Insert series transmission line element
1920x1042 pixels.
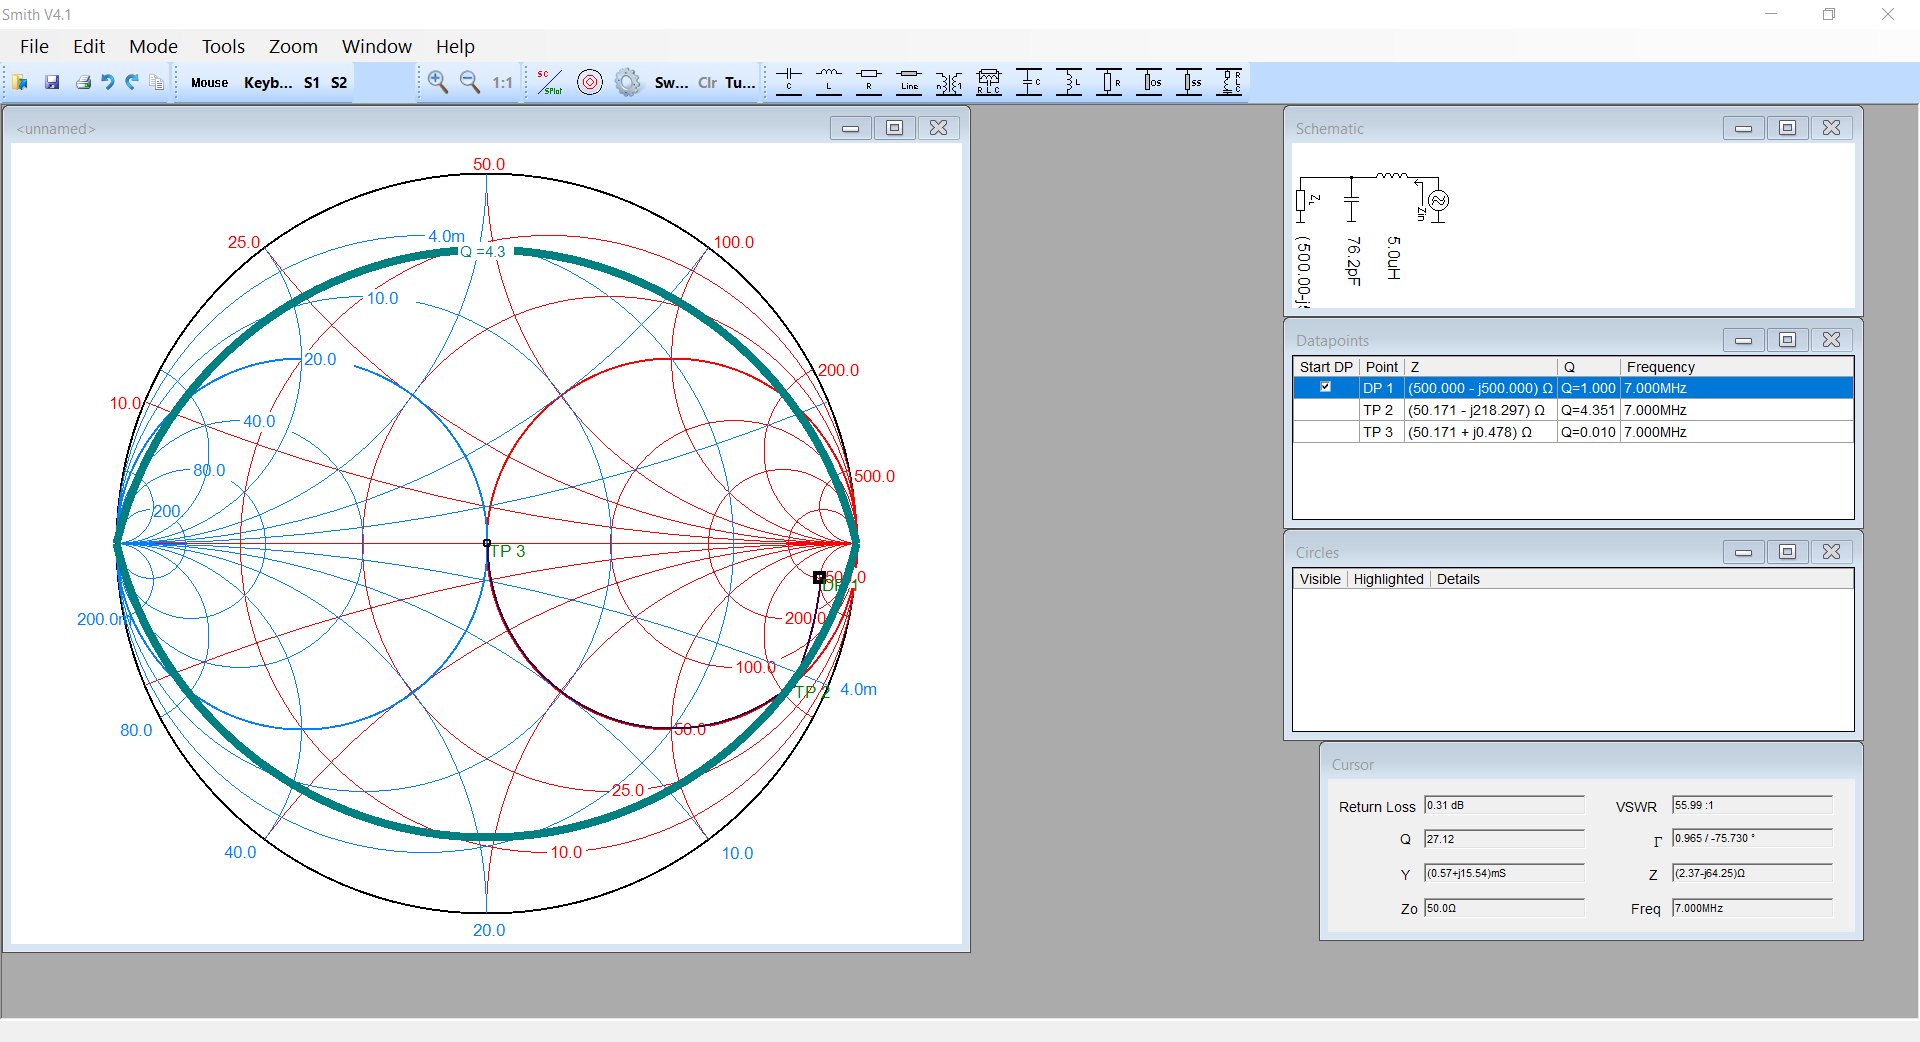click(909, 82)
